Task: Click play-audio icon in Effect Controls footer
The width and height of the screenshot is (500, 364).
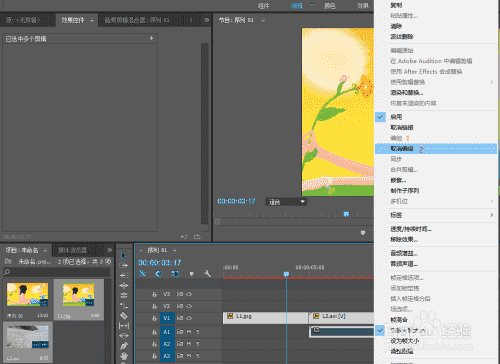Action: 184,237
